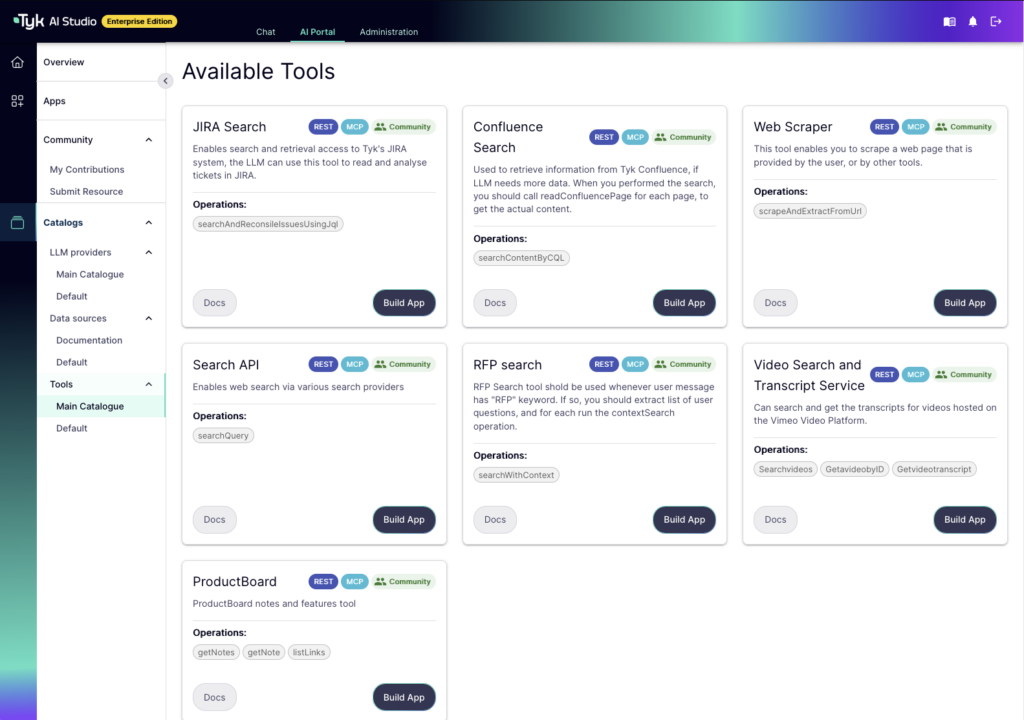The image size is (1024, 720).
Task: Select the catalogs box icon in left rail
Action: tap(18, 223)
